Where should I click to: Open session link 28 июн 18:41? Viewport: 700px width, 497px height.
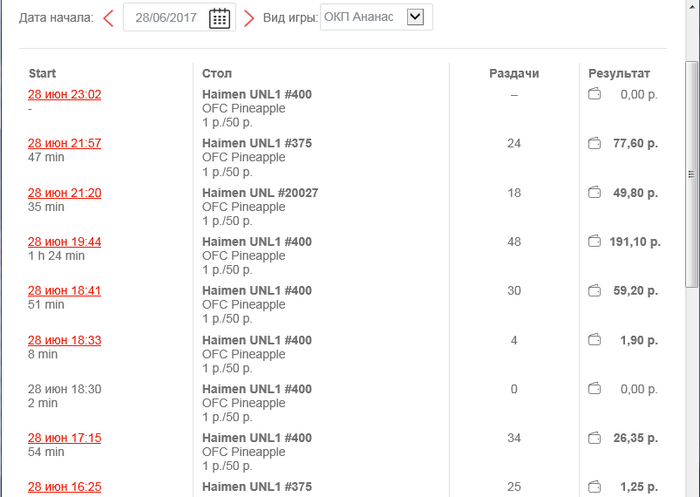64,291
